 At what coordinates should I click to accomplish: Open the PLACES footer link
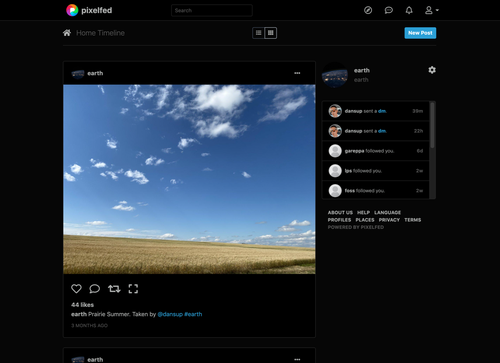(365, 220)
